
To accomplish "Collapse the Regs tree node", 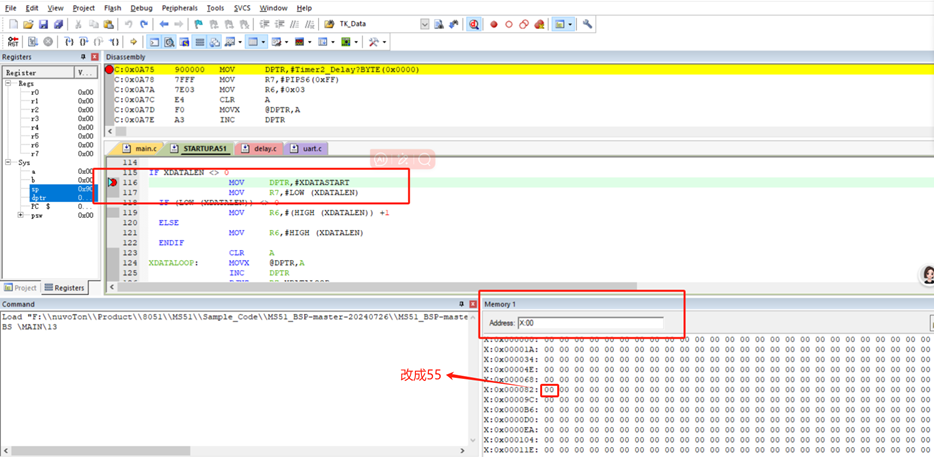I will coord(9,83).
